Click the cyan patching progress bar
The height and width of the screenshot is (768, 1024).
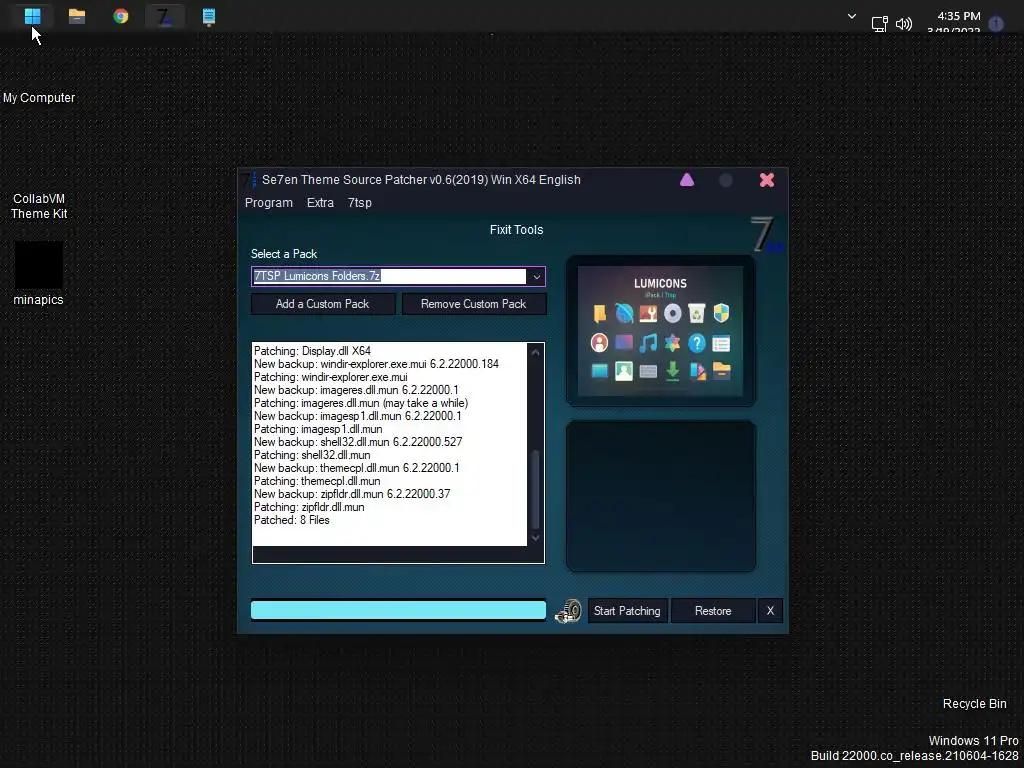pyautogui.click(x=398, y=611)
